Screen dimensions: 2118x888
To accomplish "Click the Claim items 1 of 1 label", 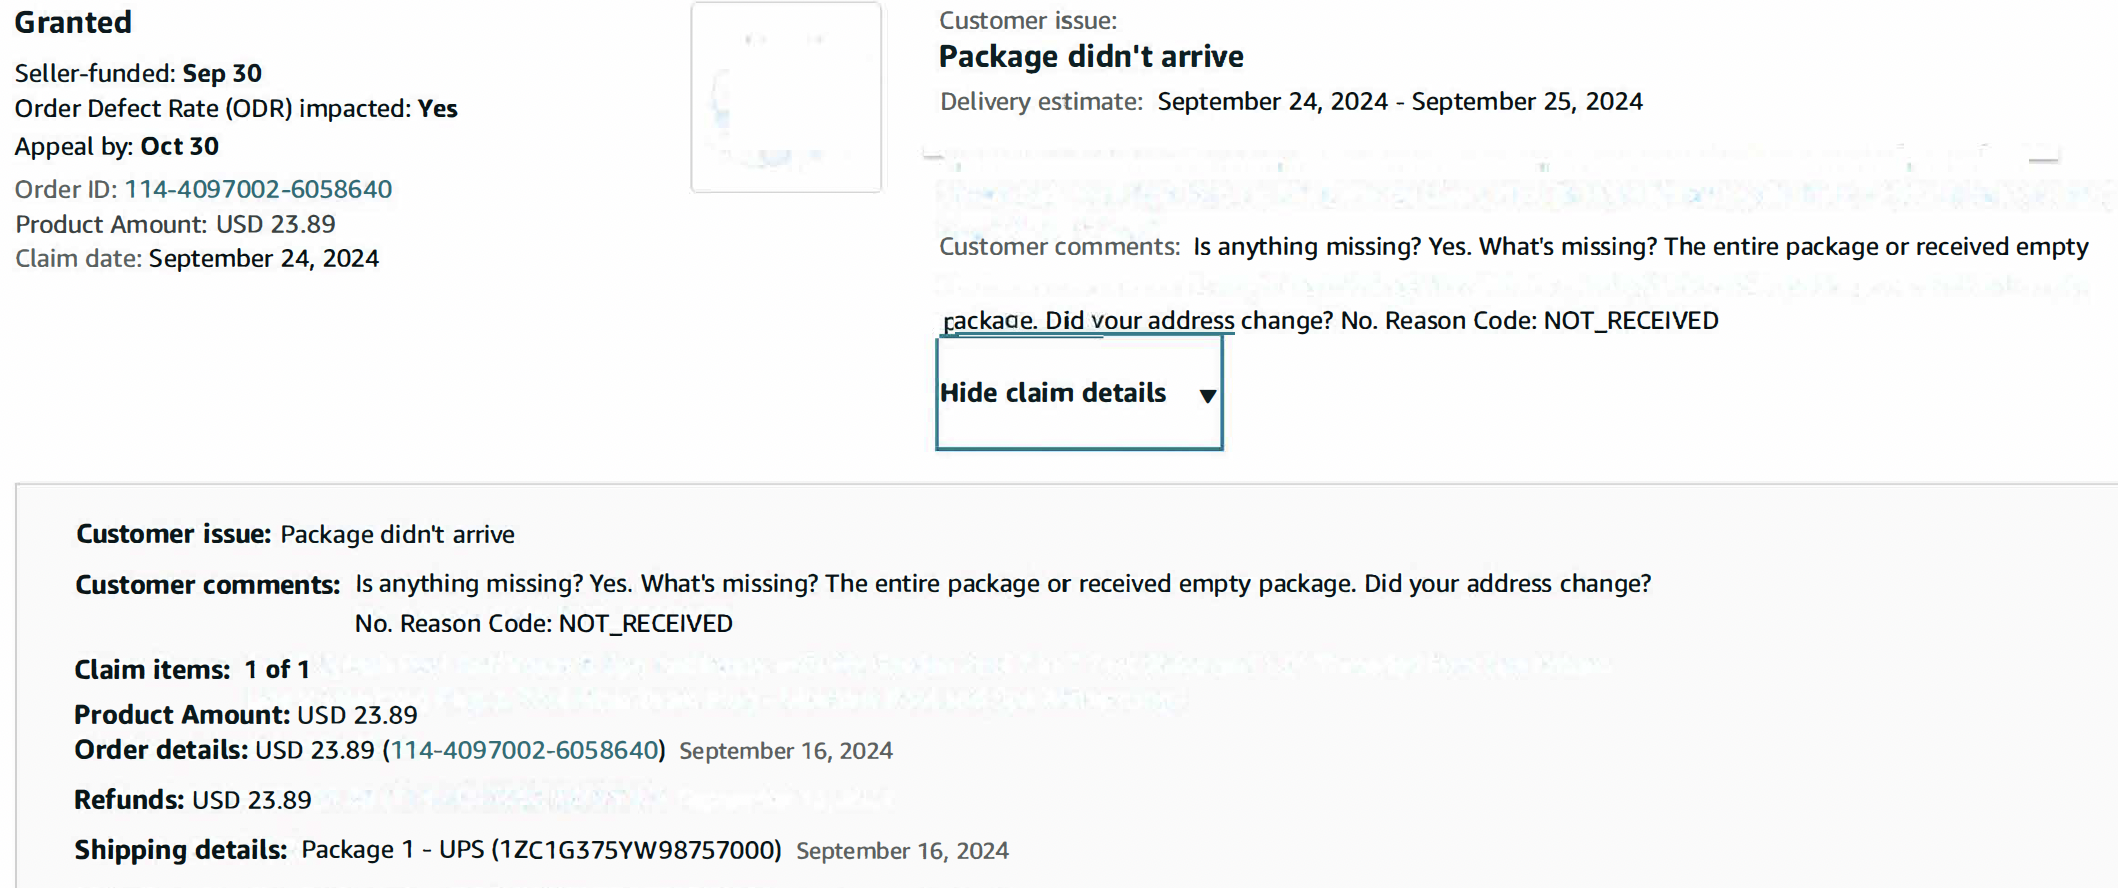I will (192, 669).
